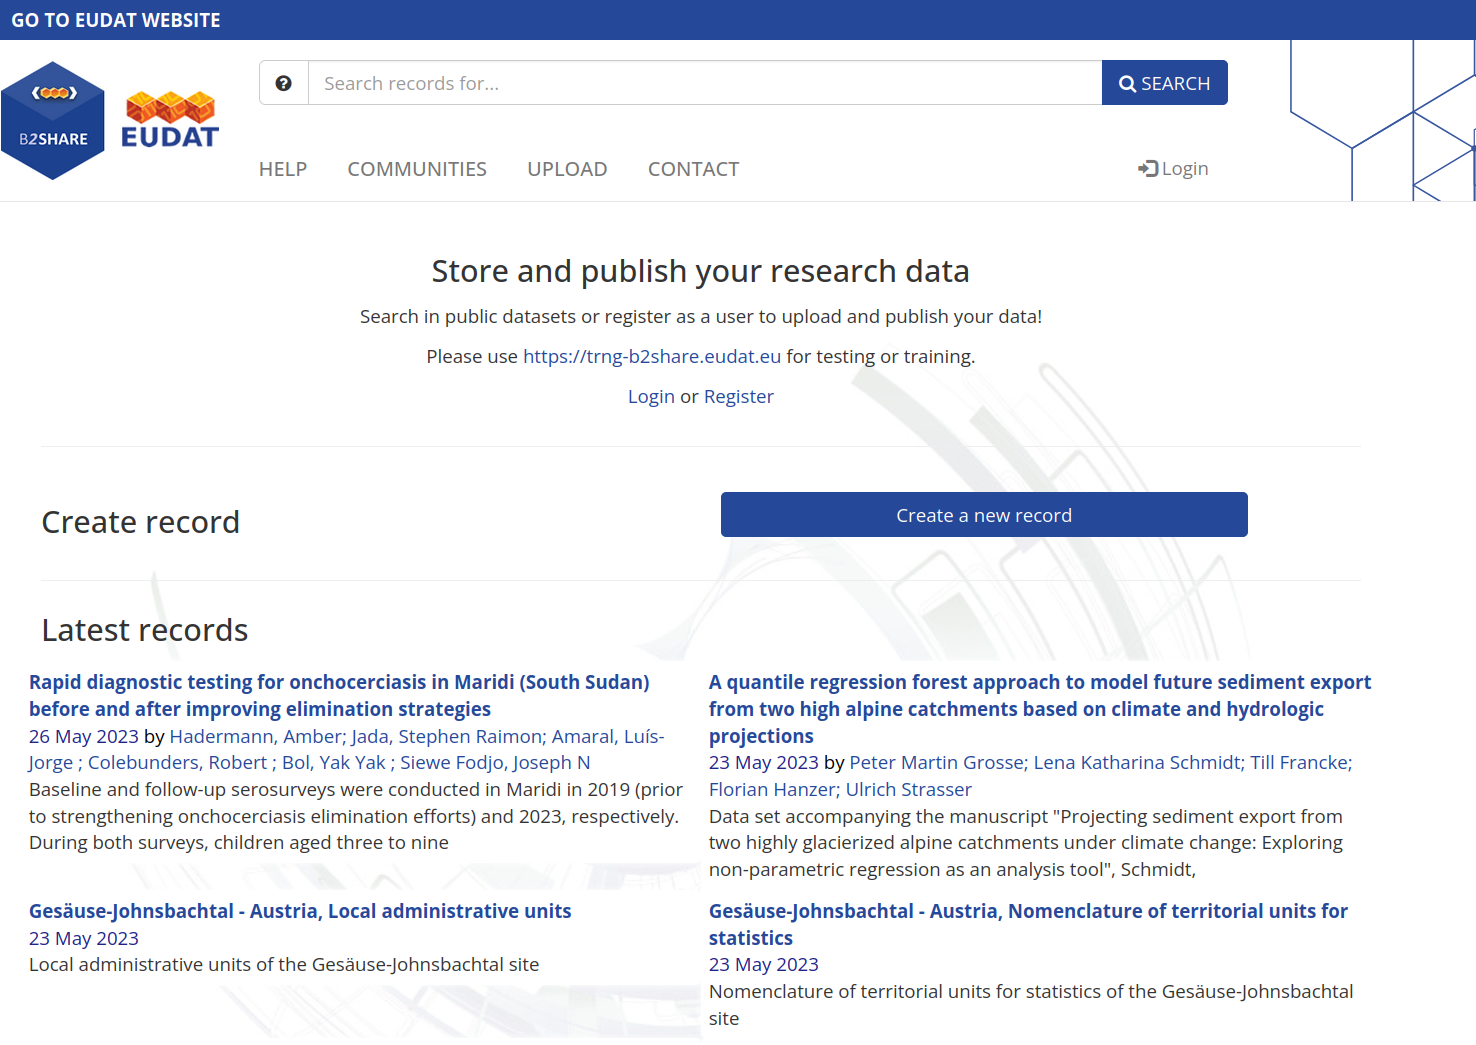Click the EUDAT logo

click(x=170, y=121)
